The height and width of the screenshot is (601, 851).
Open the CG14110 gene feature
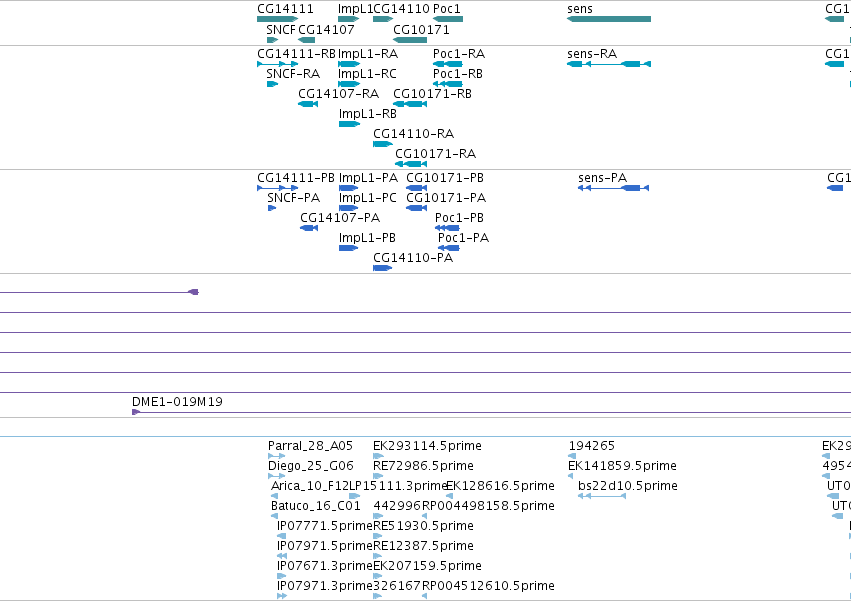click(x=383, y=19)
